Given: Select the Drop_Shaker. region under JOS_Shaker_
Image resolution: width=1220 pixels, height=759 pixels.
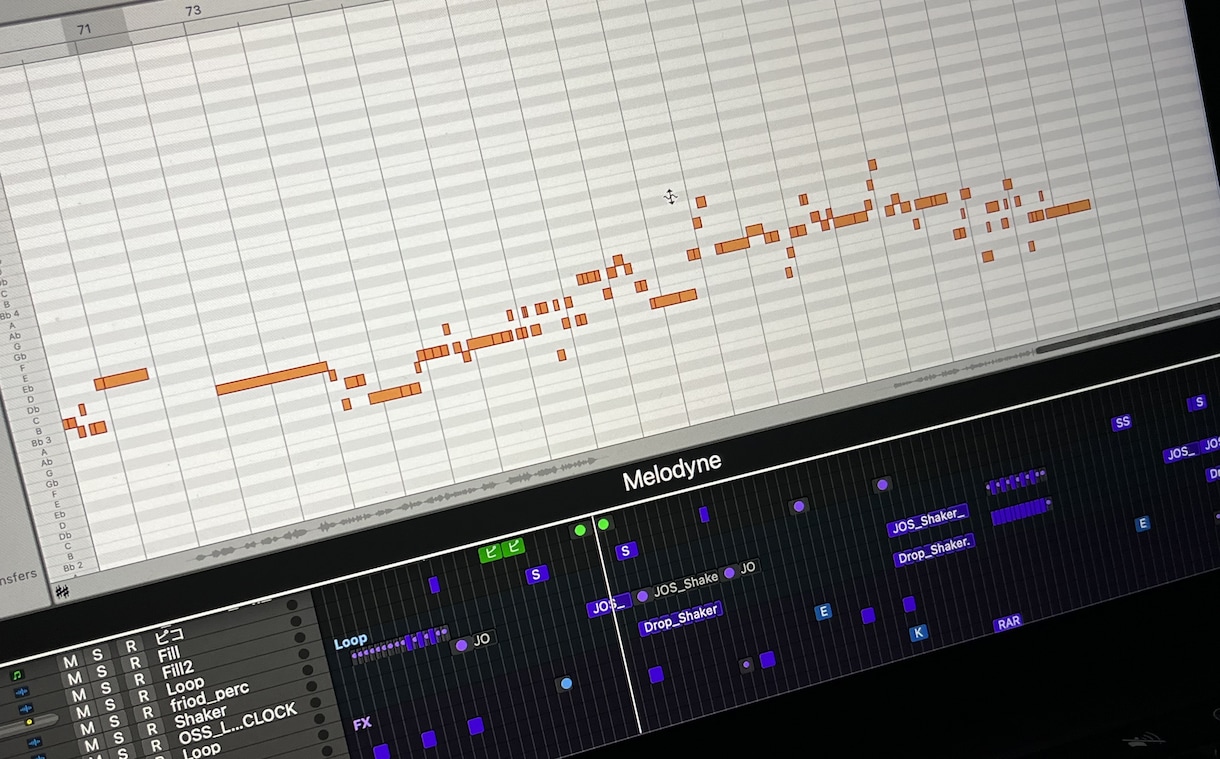Looking at the screenshot, I should click(x=933, y=550).
